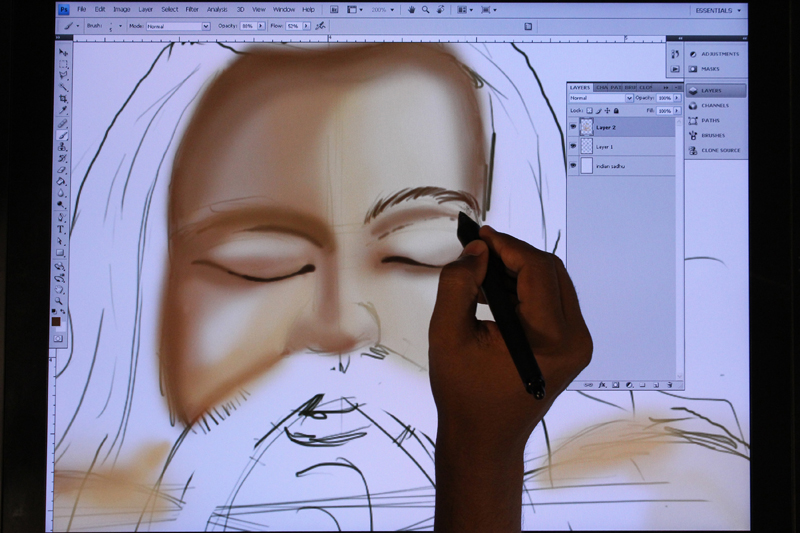Click the Paths button in the panel dock
Viewport: 800px width, 533px height.
click(x=693, y=120)
